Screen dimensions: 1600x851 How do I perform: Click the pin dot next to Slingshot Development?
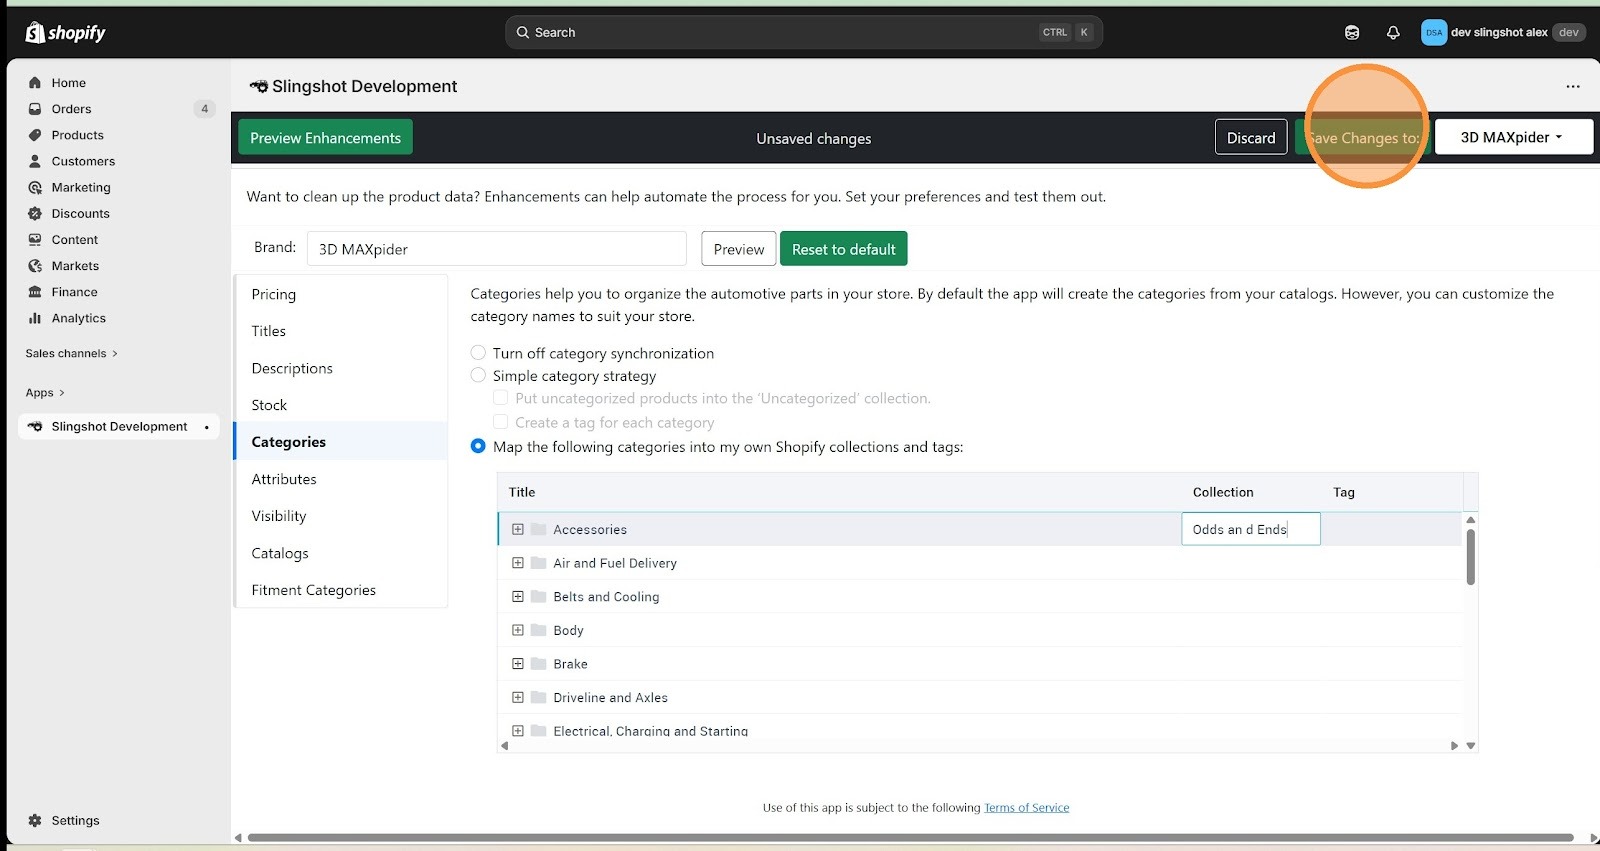pyautogui.click(x=207, y=427)
